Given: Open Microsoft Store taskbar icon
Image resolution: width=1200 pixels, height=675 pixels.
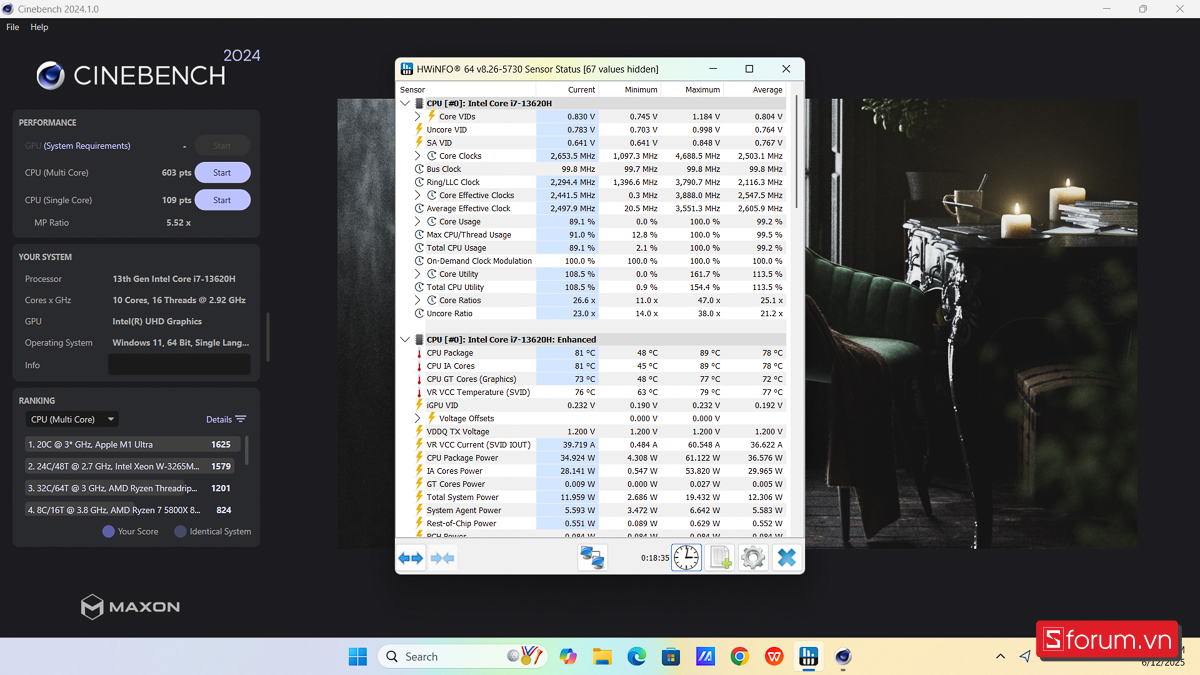Looking at the screenshot, I should [x=671, y=656].
